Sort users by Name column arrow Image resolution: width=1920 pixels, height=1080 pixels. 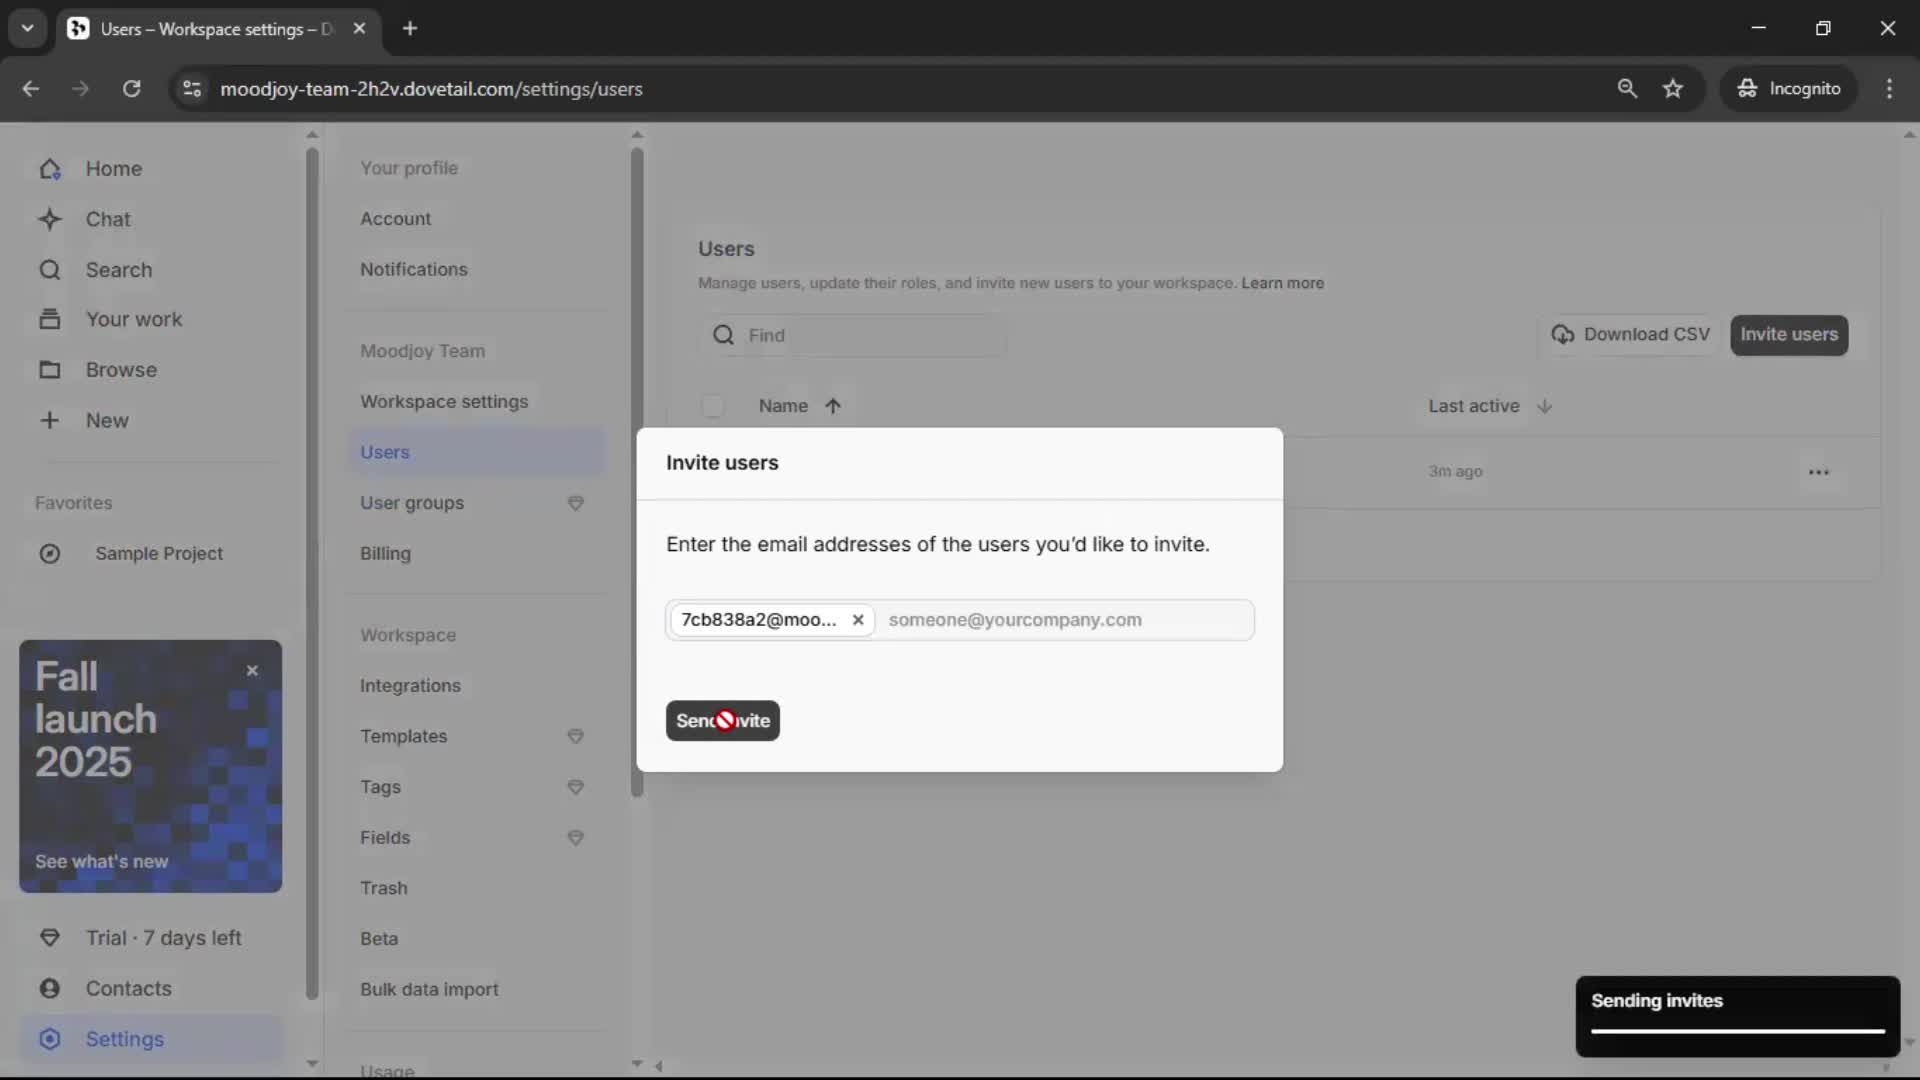[833, 406]
